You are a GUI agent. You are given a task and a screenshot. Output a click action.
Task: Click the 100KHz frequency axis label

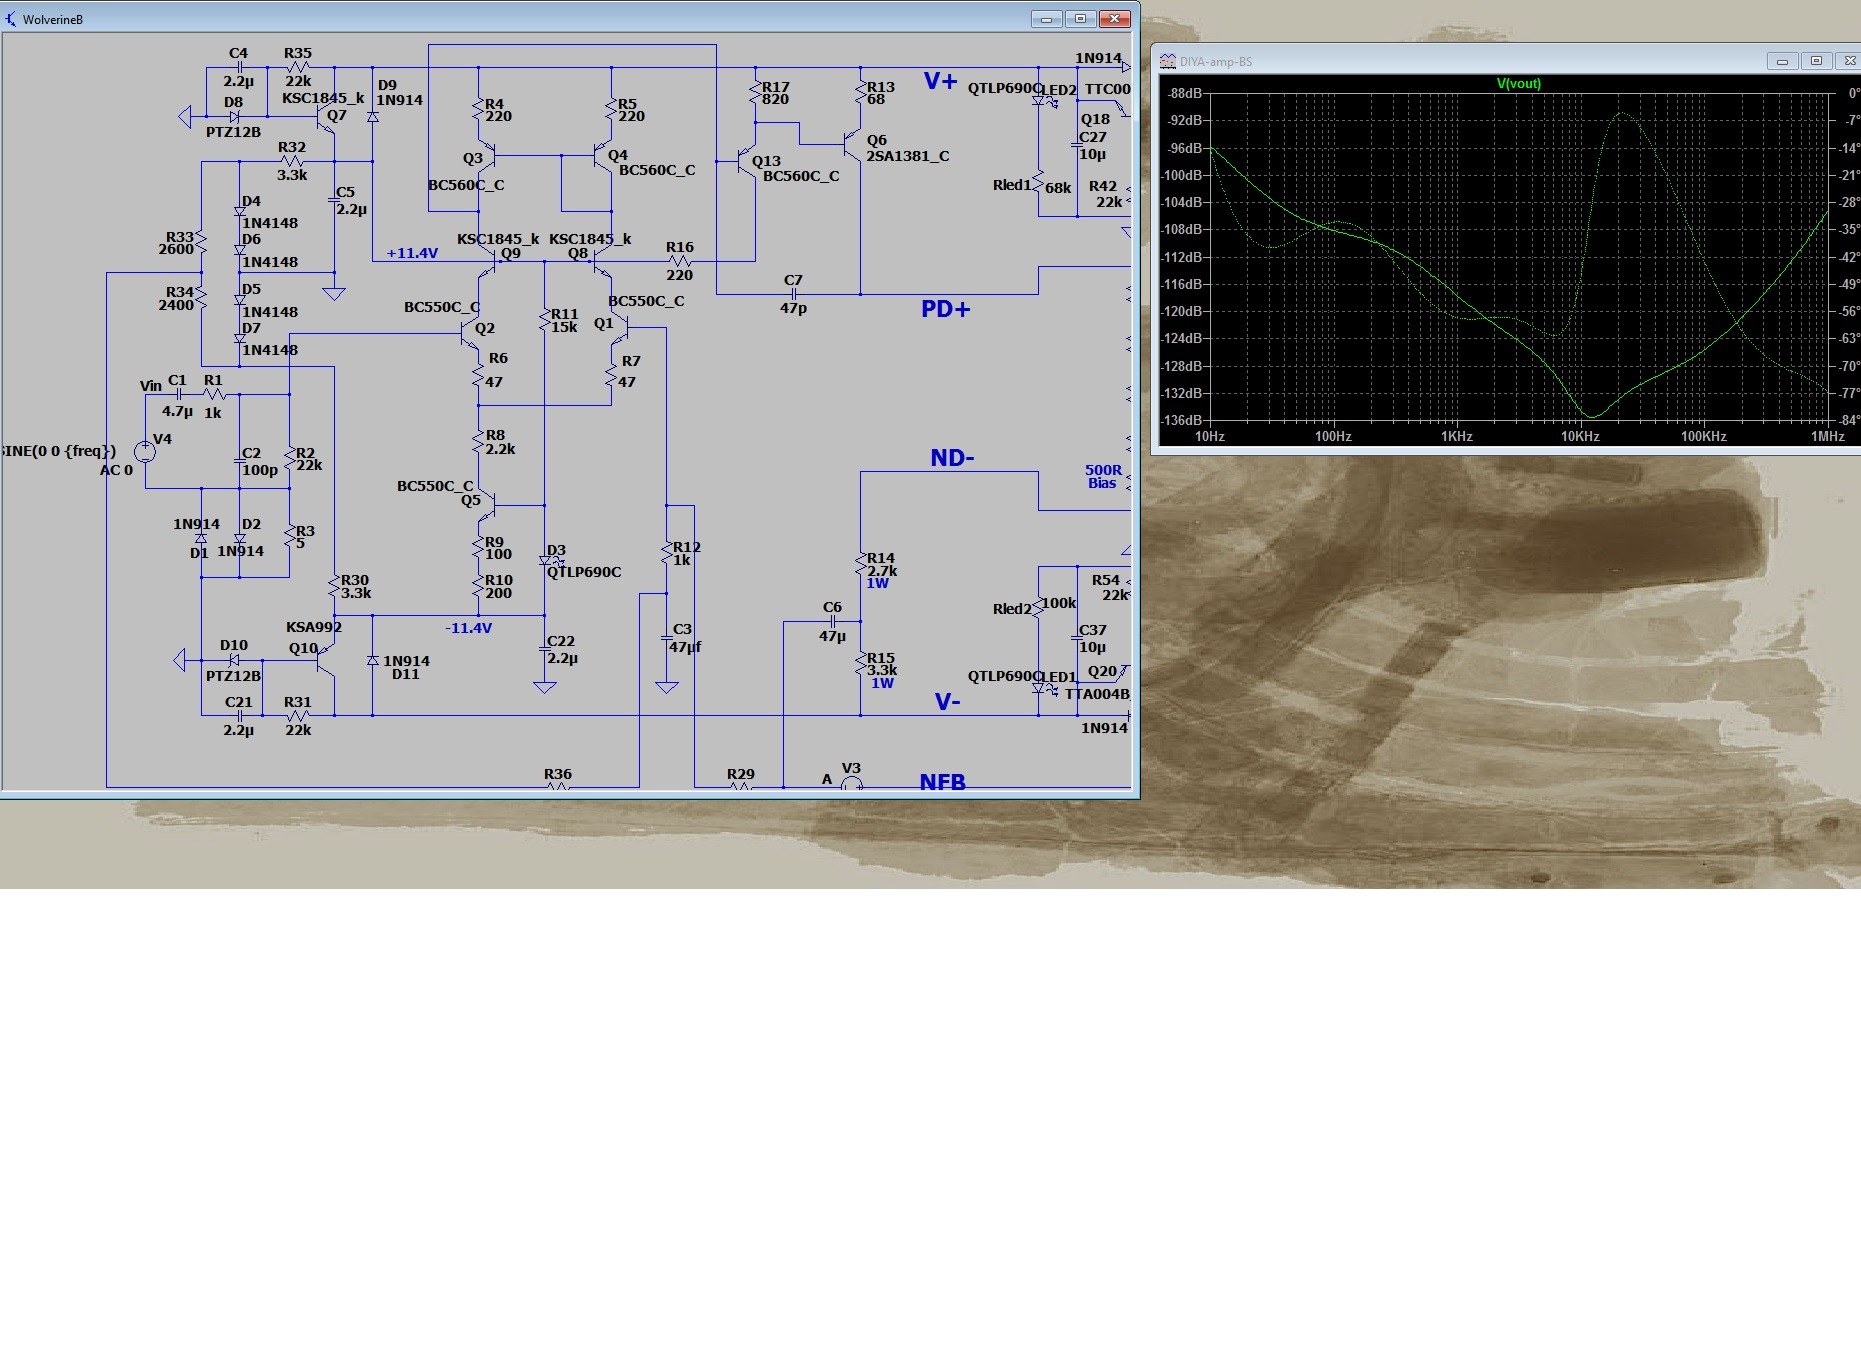1704,436
